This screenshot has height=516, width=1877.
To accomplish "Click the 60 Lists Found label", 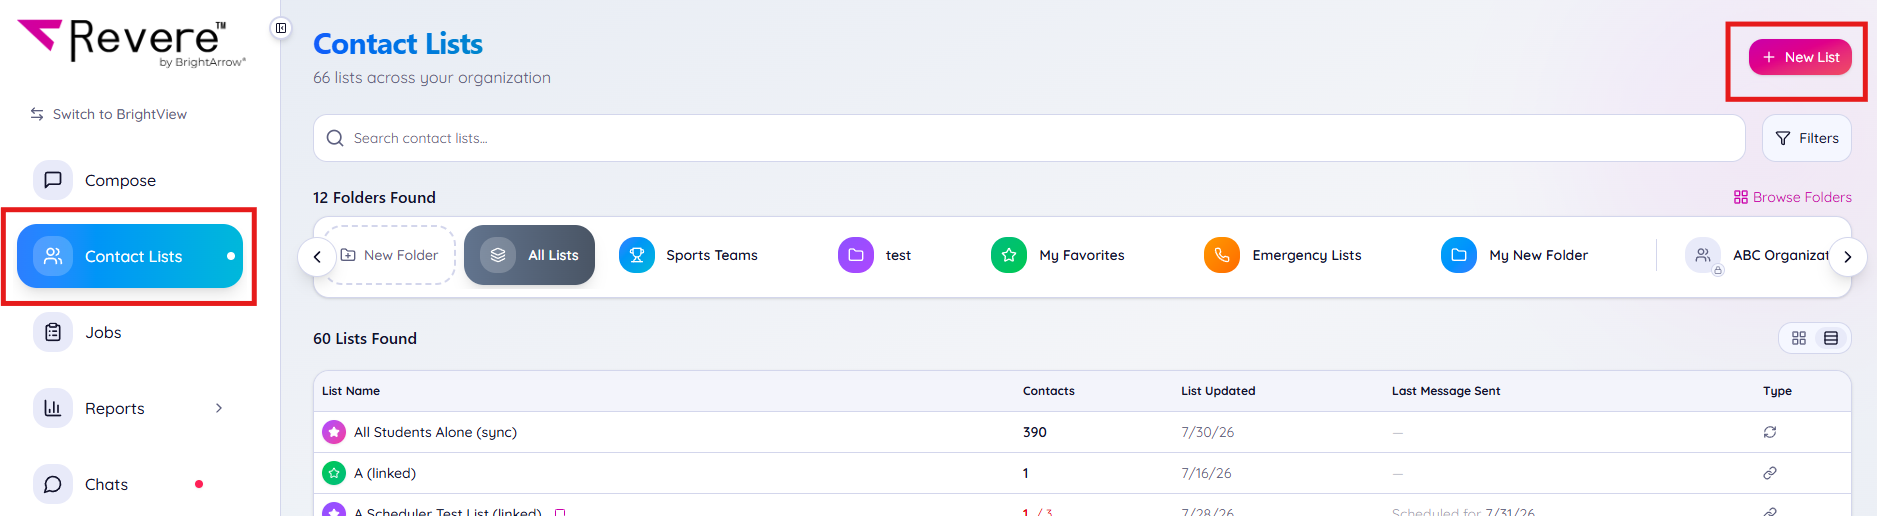I will (x=365, y=338).
